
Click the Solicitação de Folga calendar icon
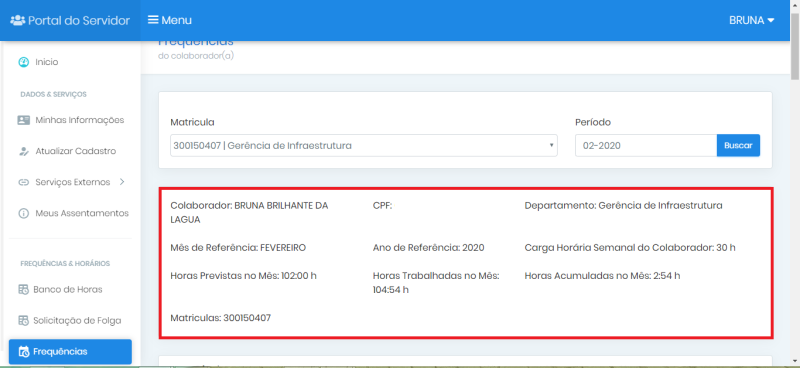click(23, 321)
